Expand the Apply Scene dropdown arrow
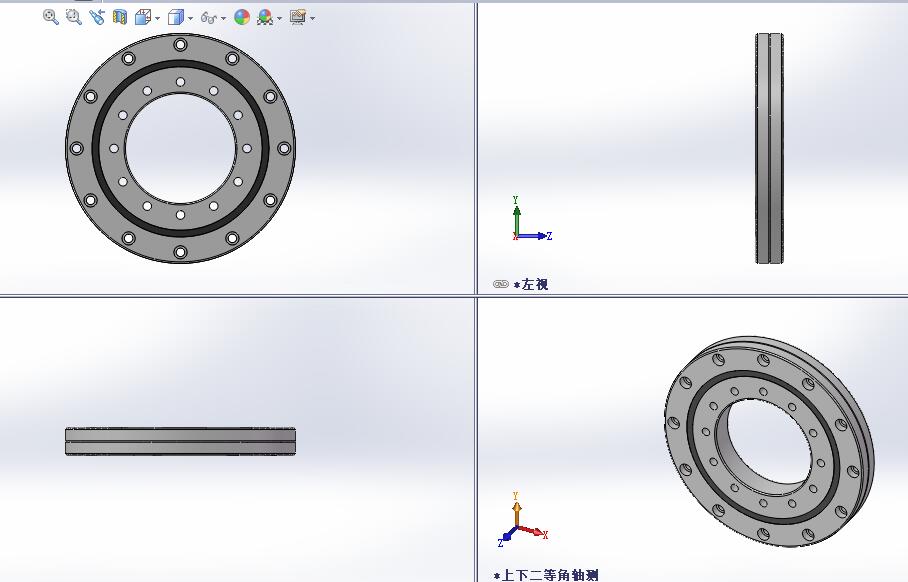 pos(280,19)
